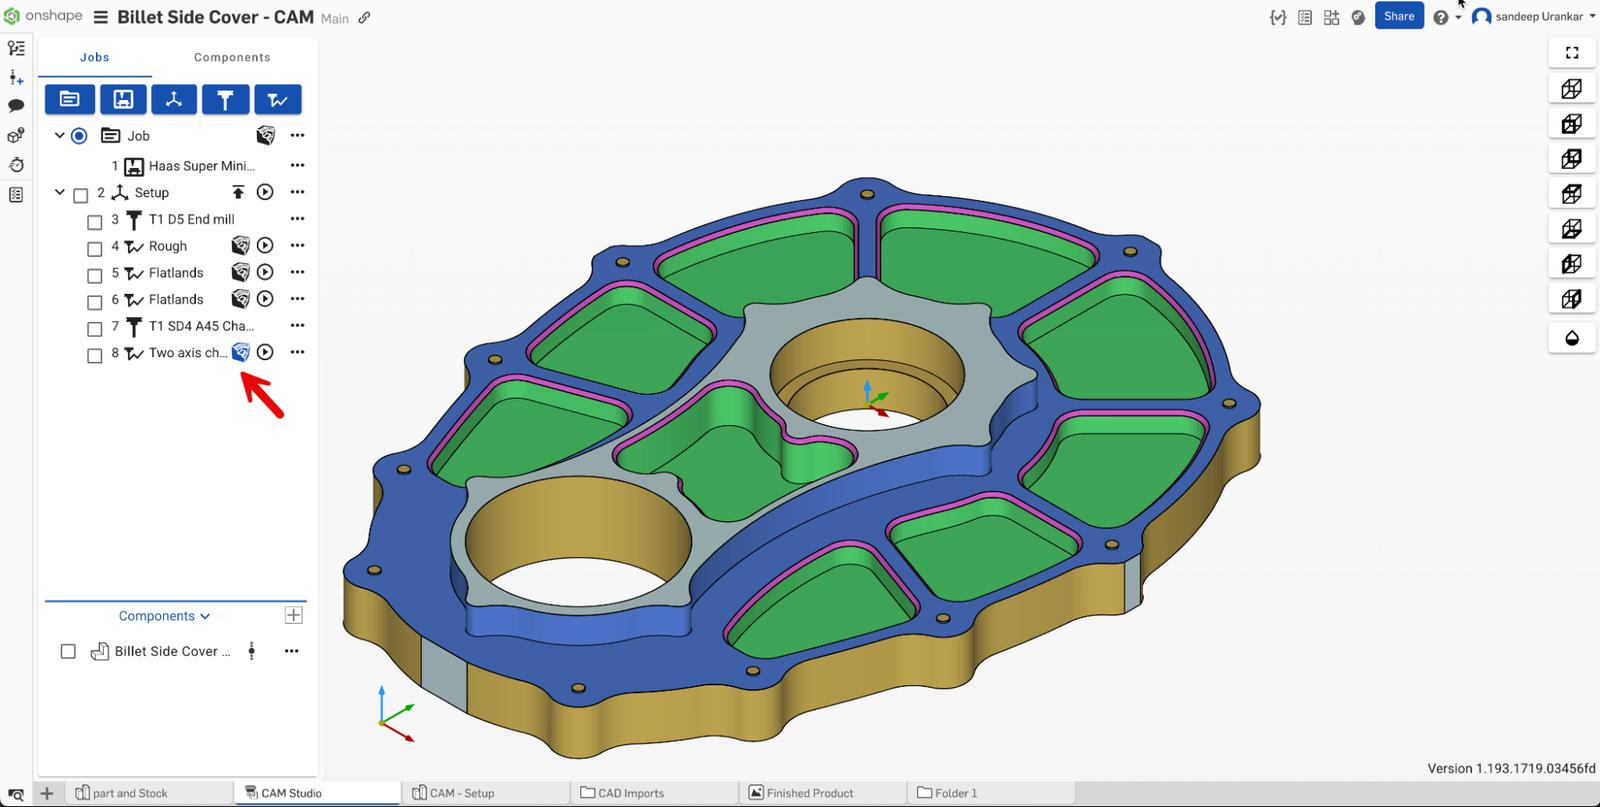Screen dimensions: 1600x807
Task: Click the add machine toolbar icon
Action: click(x=122, y=99)
